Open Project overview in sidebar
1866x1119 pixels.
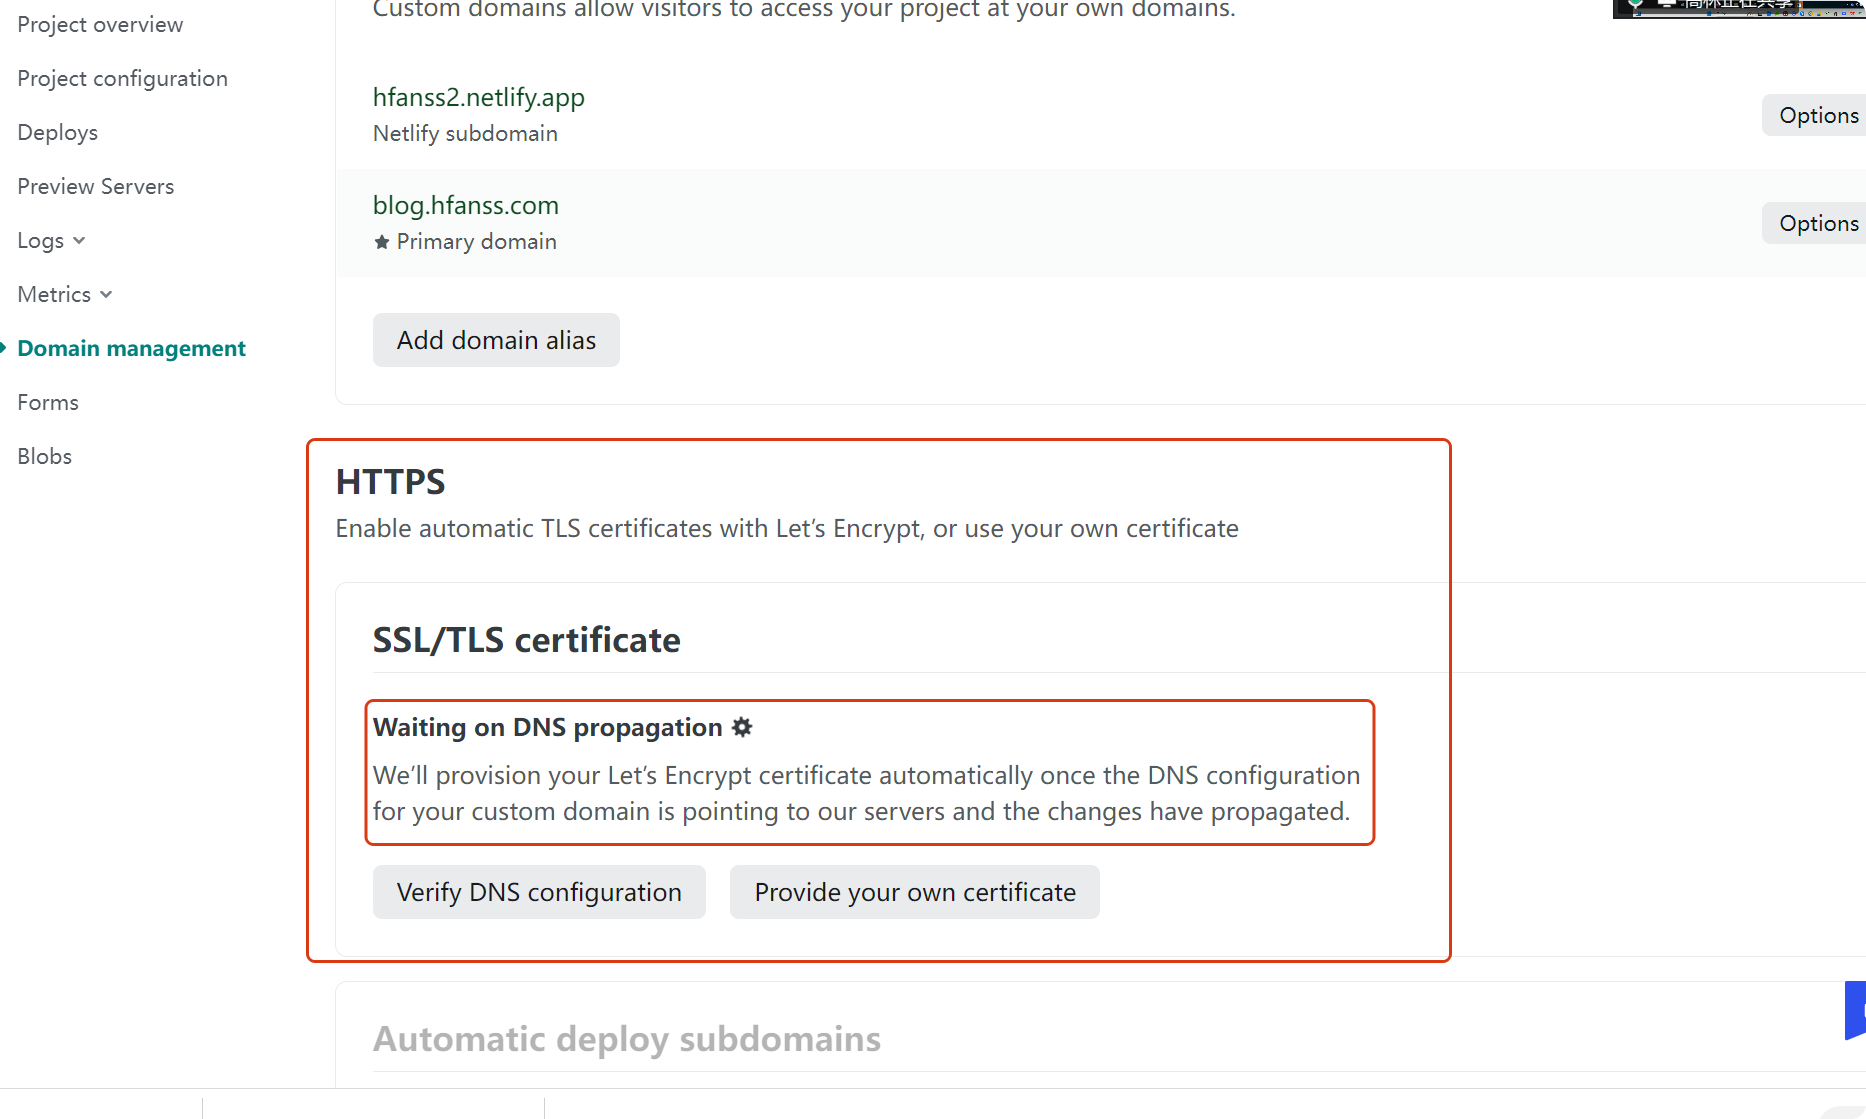(100, 24)
